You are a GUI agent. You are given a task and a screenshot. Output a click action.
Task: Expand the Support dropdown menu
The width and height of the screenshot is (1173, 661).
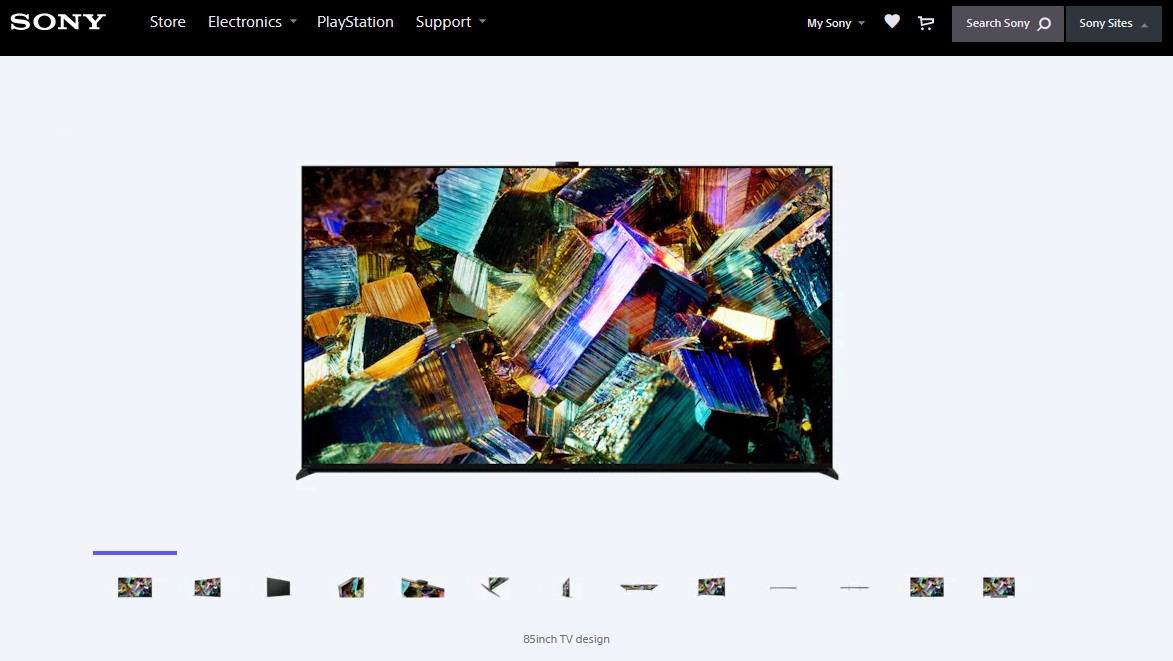coord(451,22)
